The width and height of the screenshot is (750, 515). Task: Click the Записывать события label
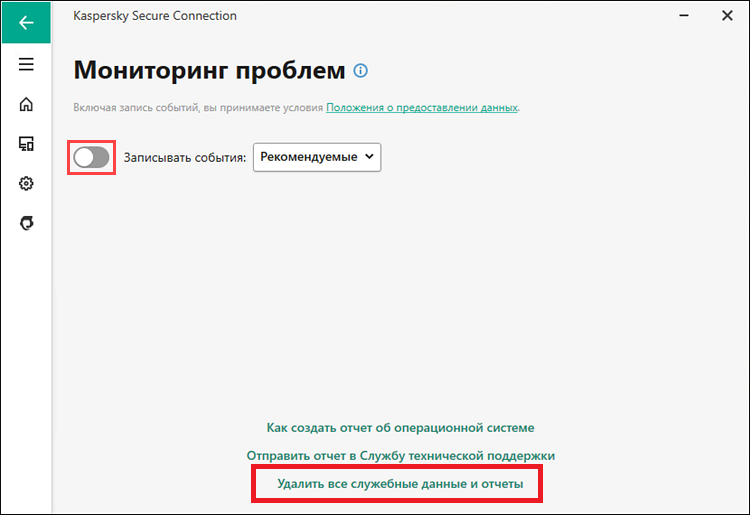(185, 158)
